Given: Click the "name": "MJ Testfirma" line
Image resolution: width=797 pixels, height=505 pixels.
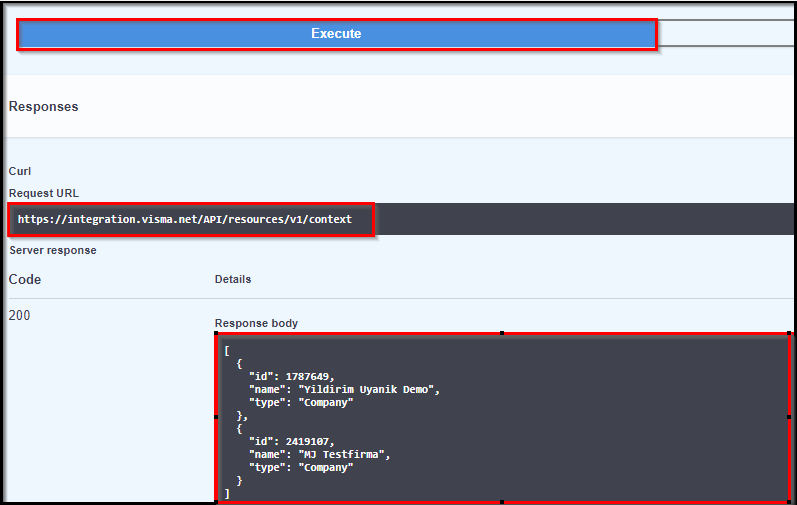Looking at the screenshot, I should click(x=319, y=455).
